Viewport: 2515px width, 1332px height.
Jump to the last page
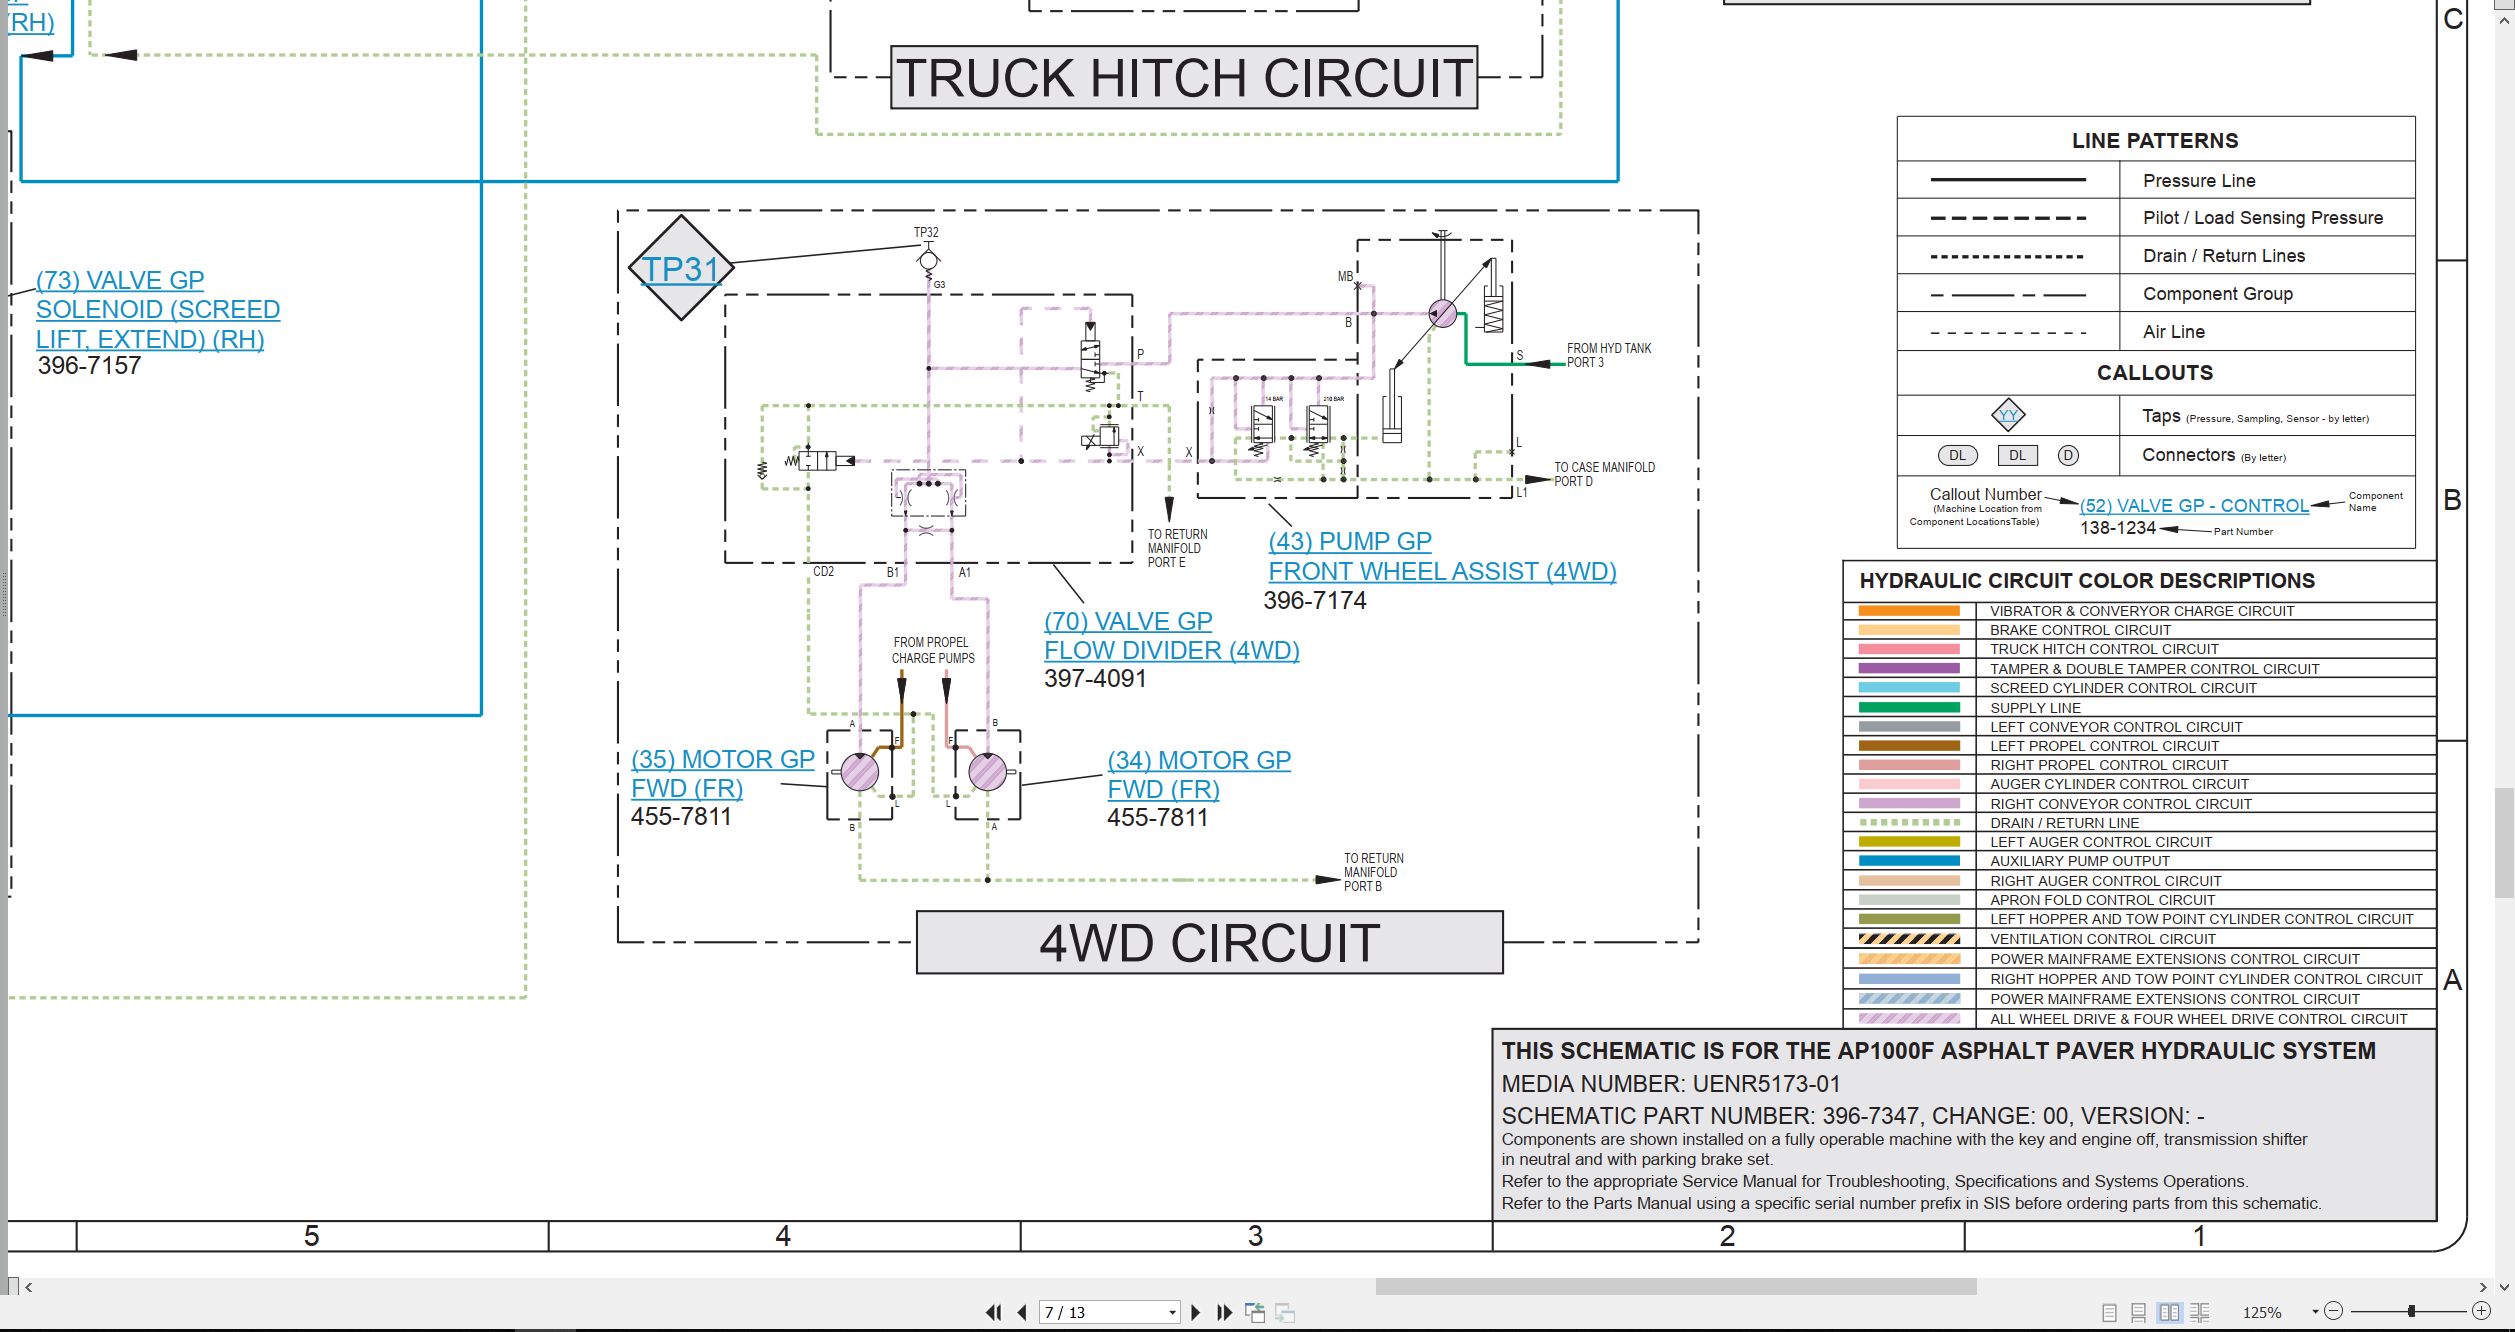(x=1224, y=1312)
